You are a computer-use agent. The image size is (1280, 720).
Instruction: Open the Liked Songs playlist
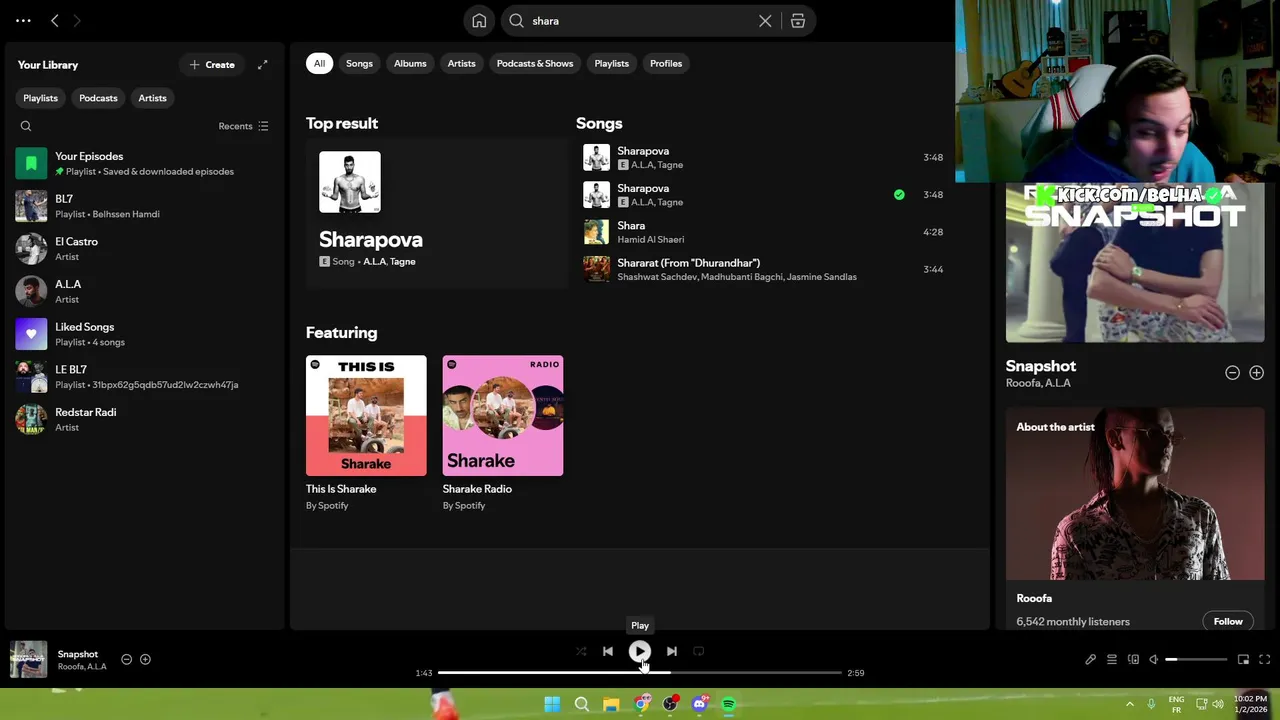(144, 334)
